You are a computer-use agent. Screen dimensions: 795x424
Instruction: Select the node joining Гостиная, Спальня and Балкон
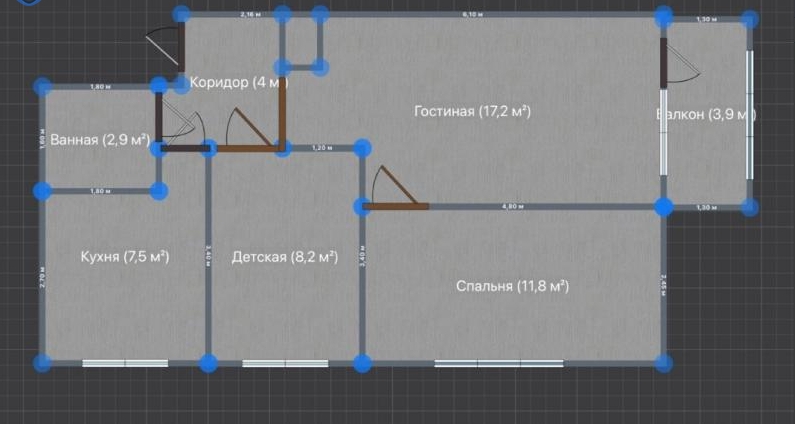pyautogui.click(x=664, y=207)
